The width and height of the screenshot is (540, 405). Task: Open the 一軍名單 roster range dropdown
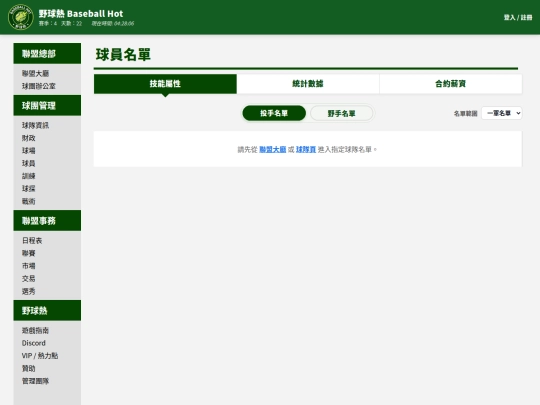tap(501, 113)
